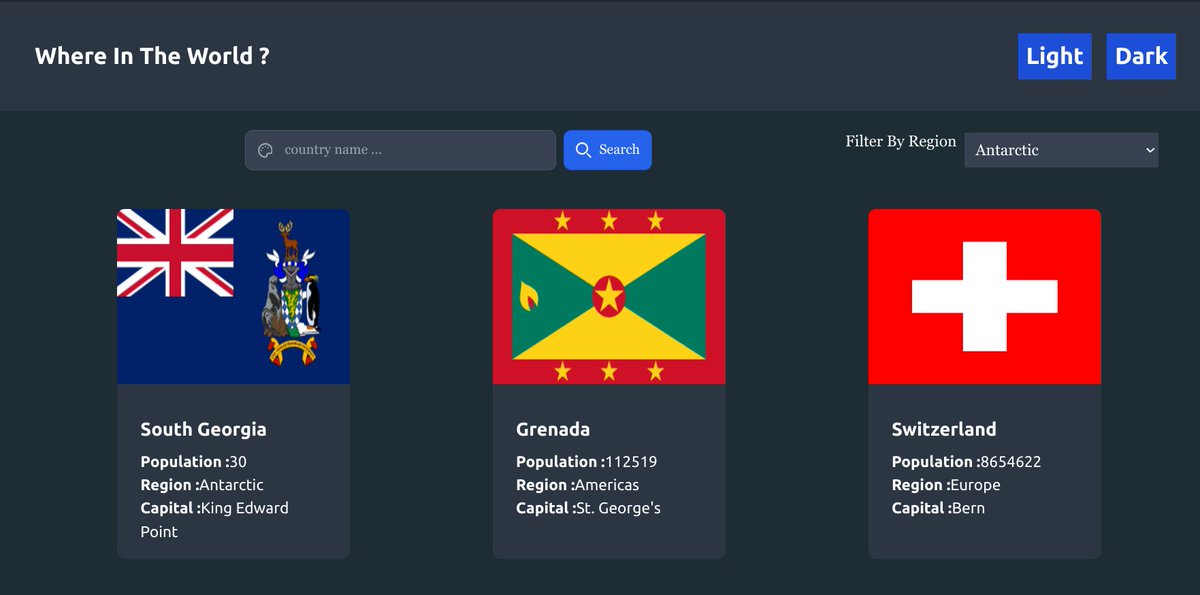Viewport: 1200px width, 595px height.
Task: Switch to the Dark theme button
Action: (x=1141, y=56)
